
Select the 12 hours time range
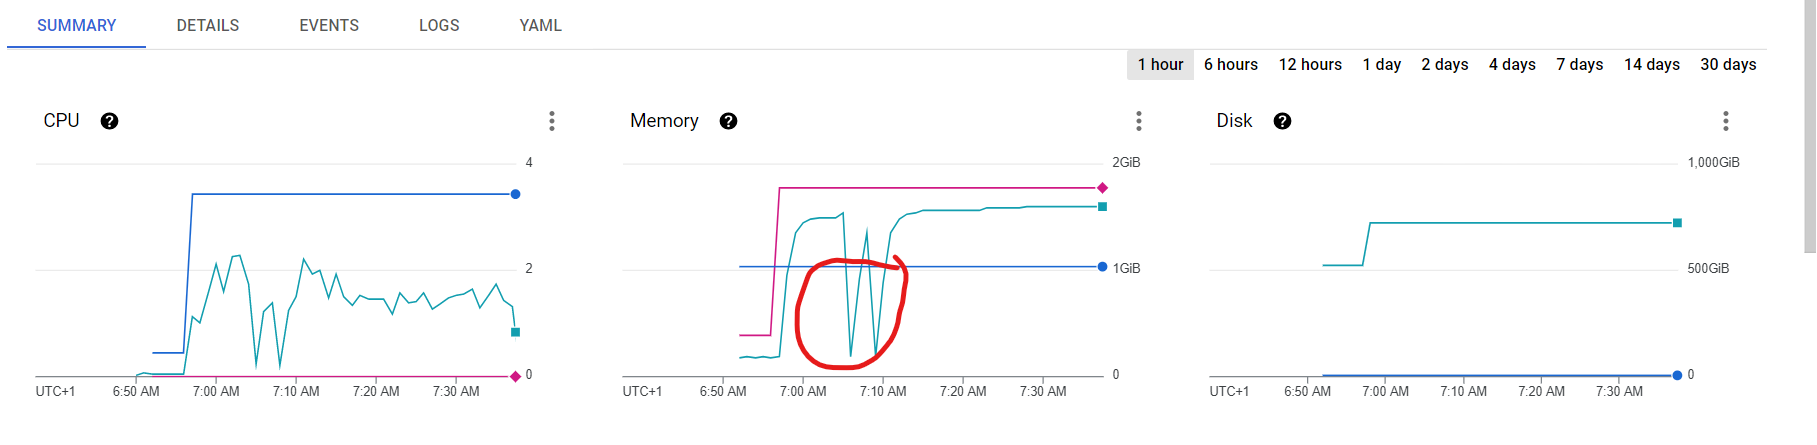[1310, 64]
